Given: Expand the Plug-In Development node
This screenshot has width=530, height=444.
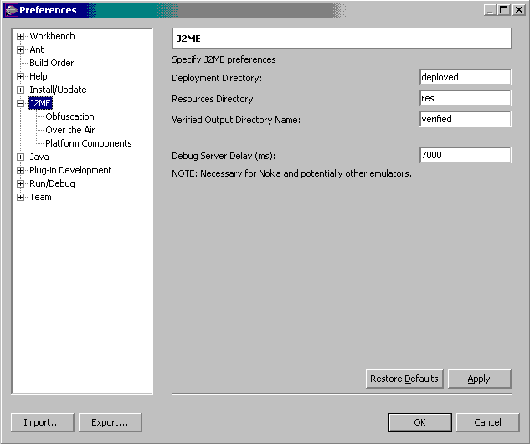Looking at the screenshot, I should [x=20, y=170].
